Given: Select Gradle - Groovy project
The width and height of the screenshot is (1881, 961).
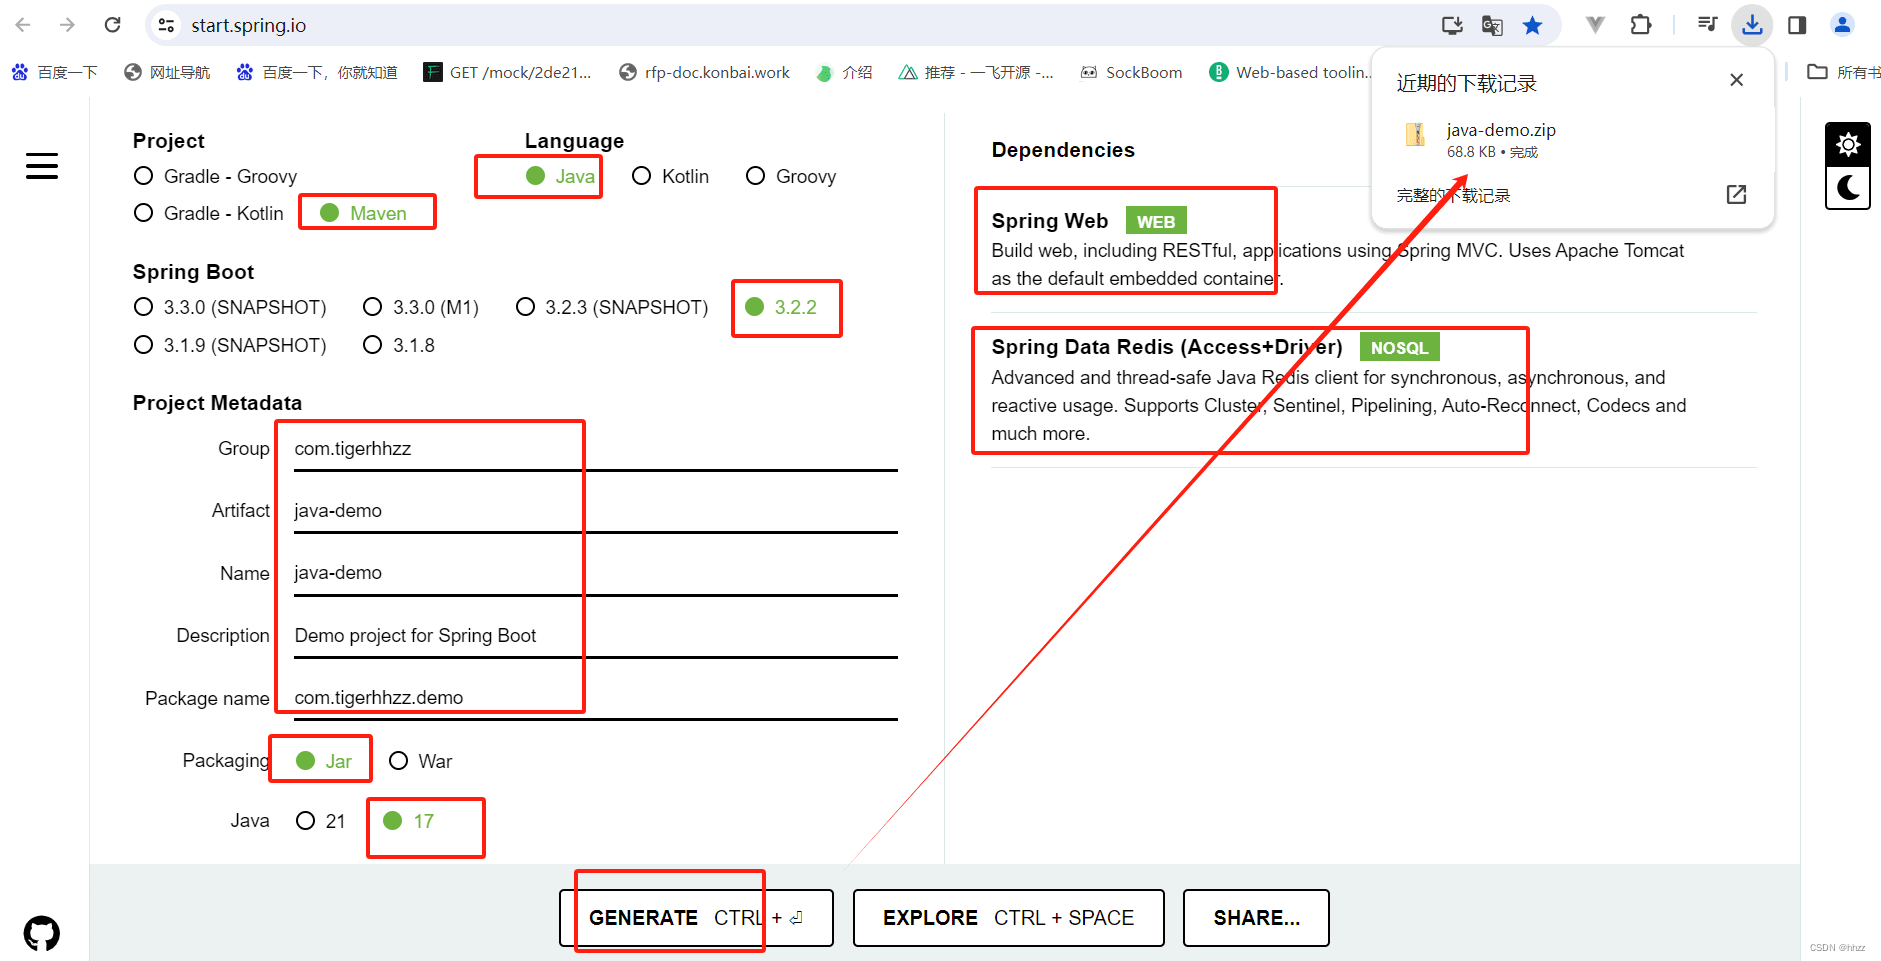Looking at the screenshot, I should [216, 176].
